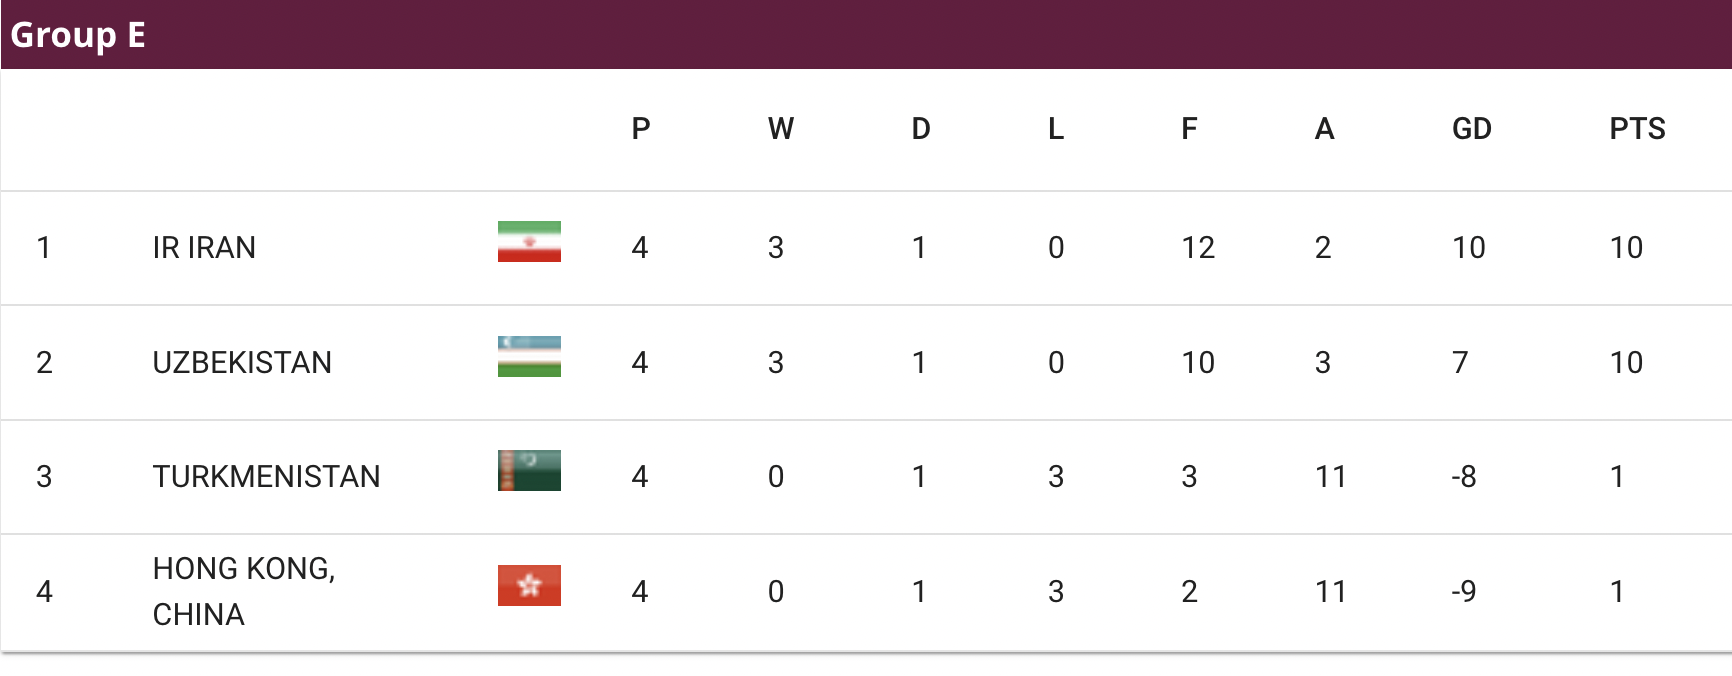Click Turkmenistan's goal difference -8
Viewport: 1732px width, 676px height.
[1464, 476]
